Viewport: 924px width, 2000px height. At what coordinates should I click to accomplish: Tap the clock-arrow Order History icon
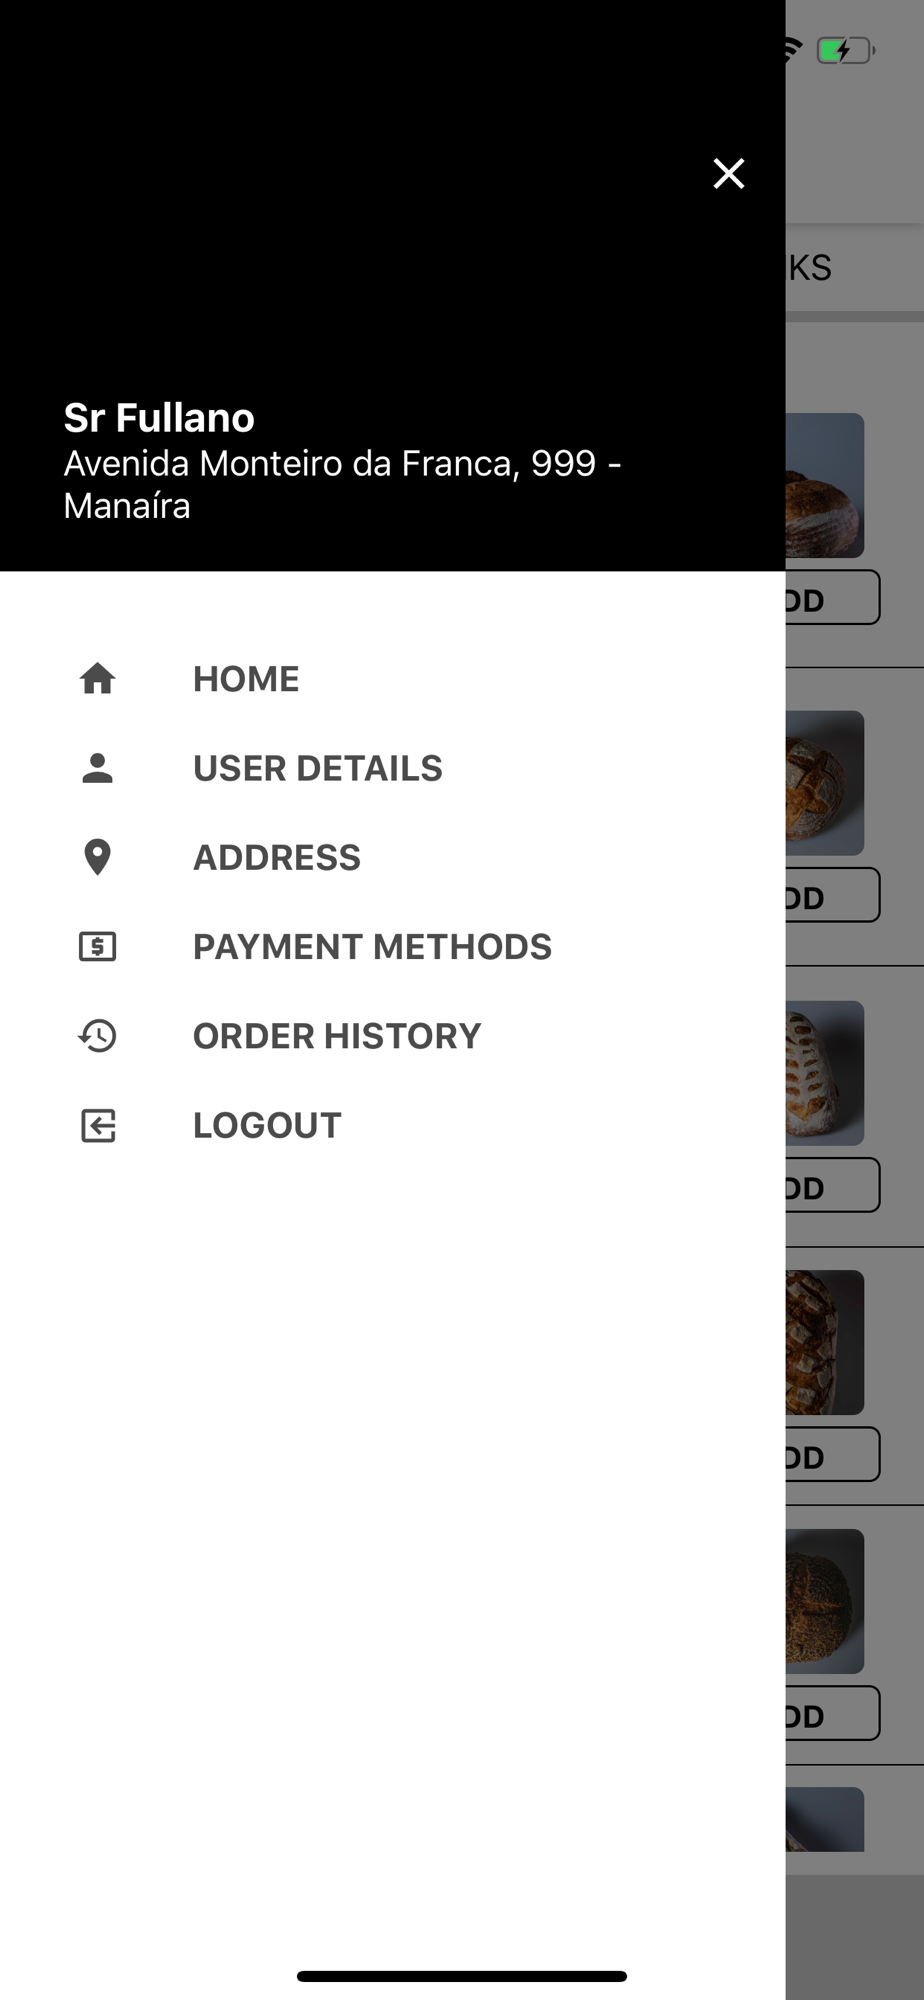tap(98, 1036)
